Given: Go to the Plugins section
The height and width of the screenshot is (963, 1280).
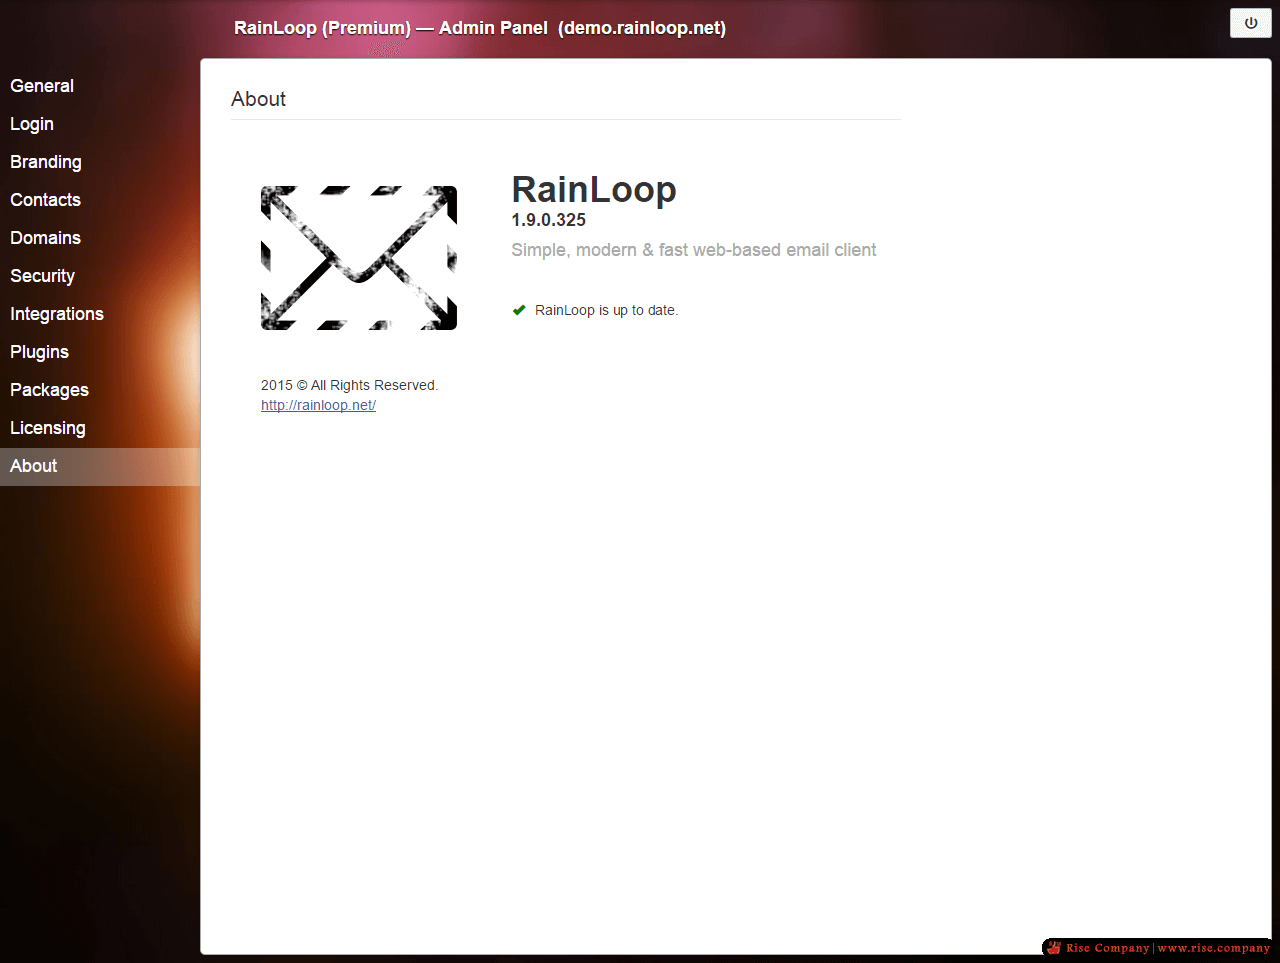Looking at the screenshot, I should [100, 352].
